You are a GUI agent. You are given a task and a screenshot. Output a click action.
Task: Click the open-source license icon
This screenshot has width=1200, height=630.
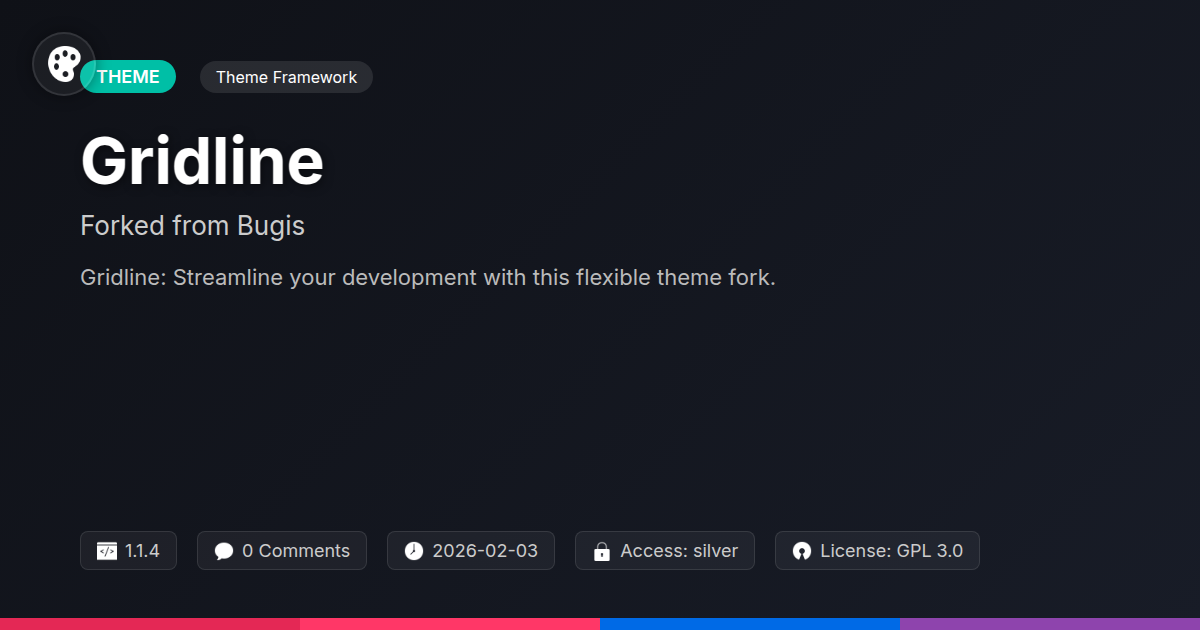(x=802, y=551)
